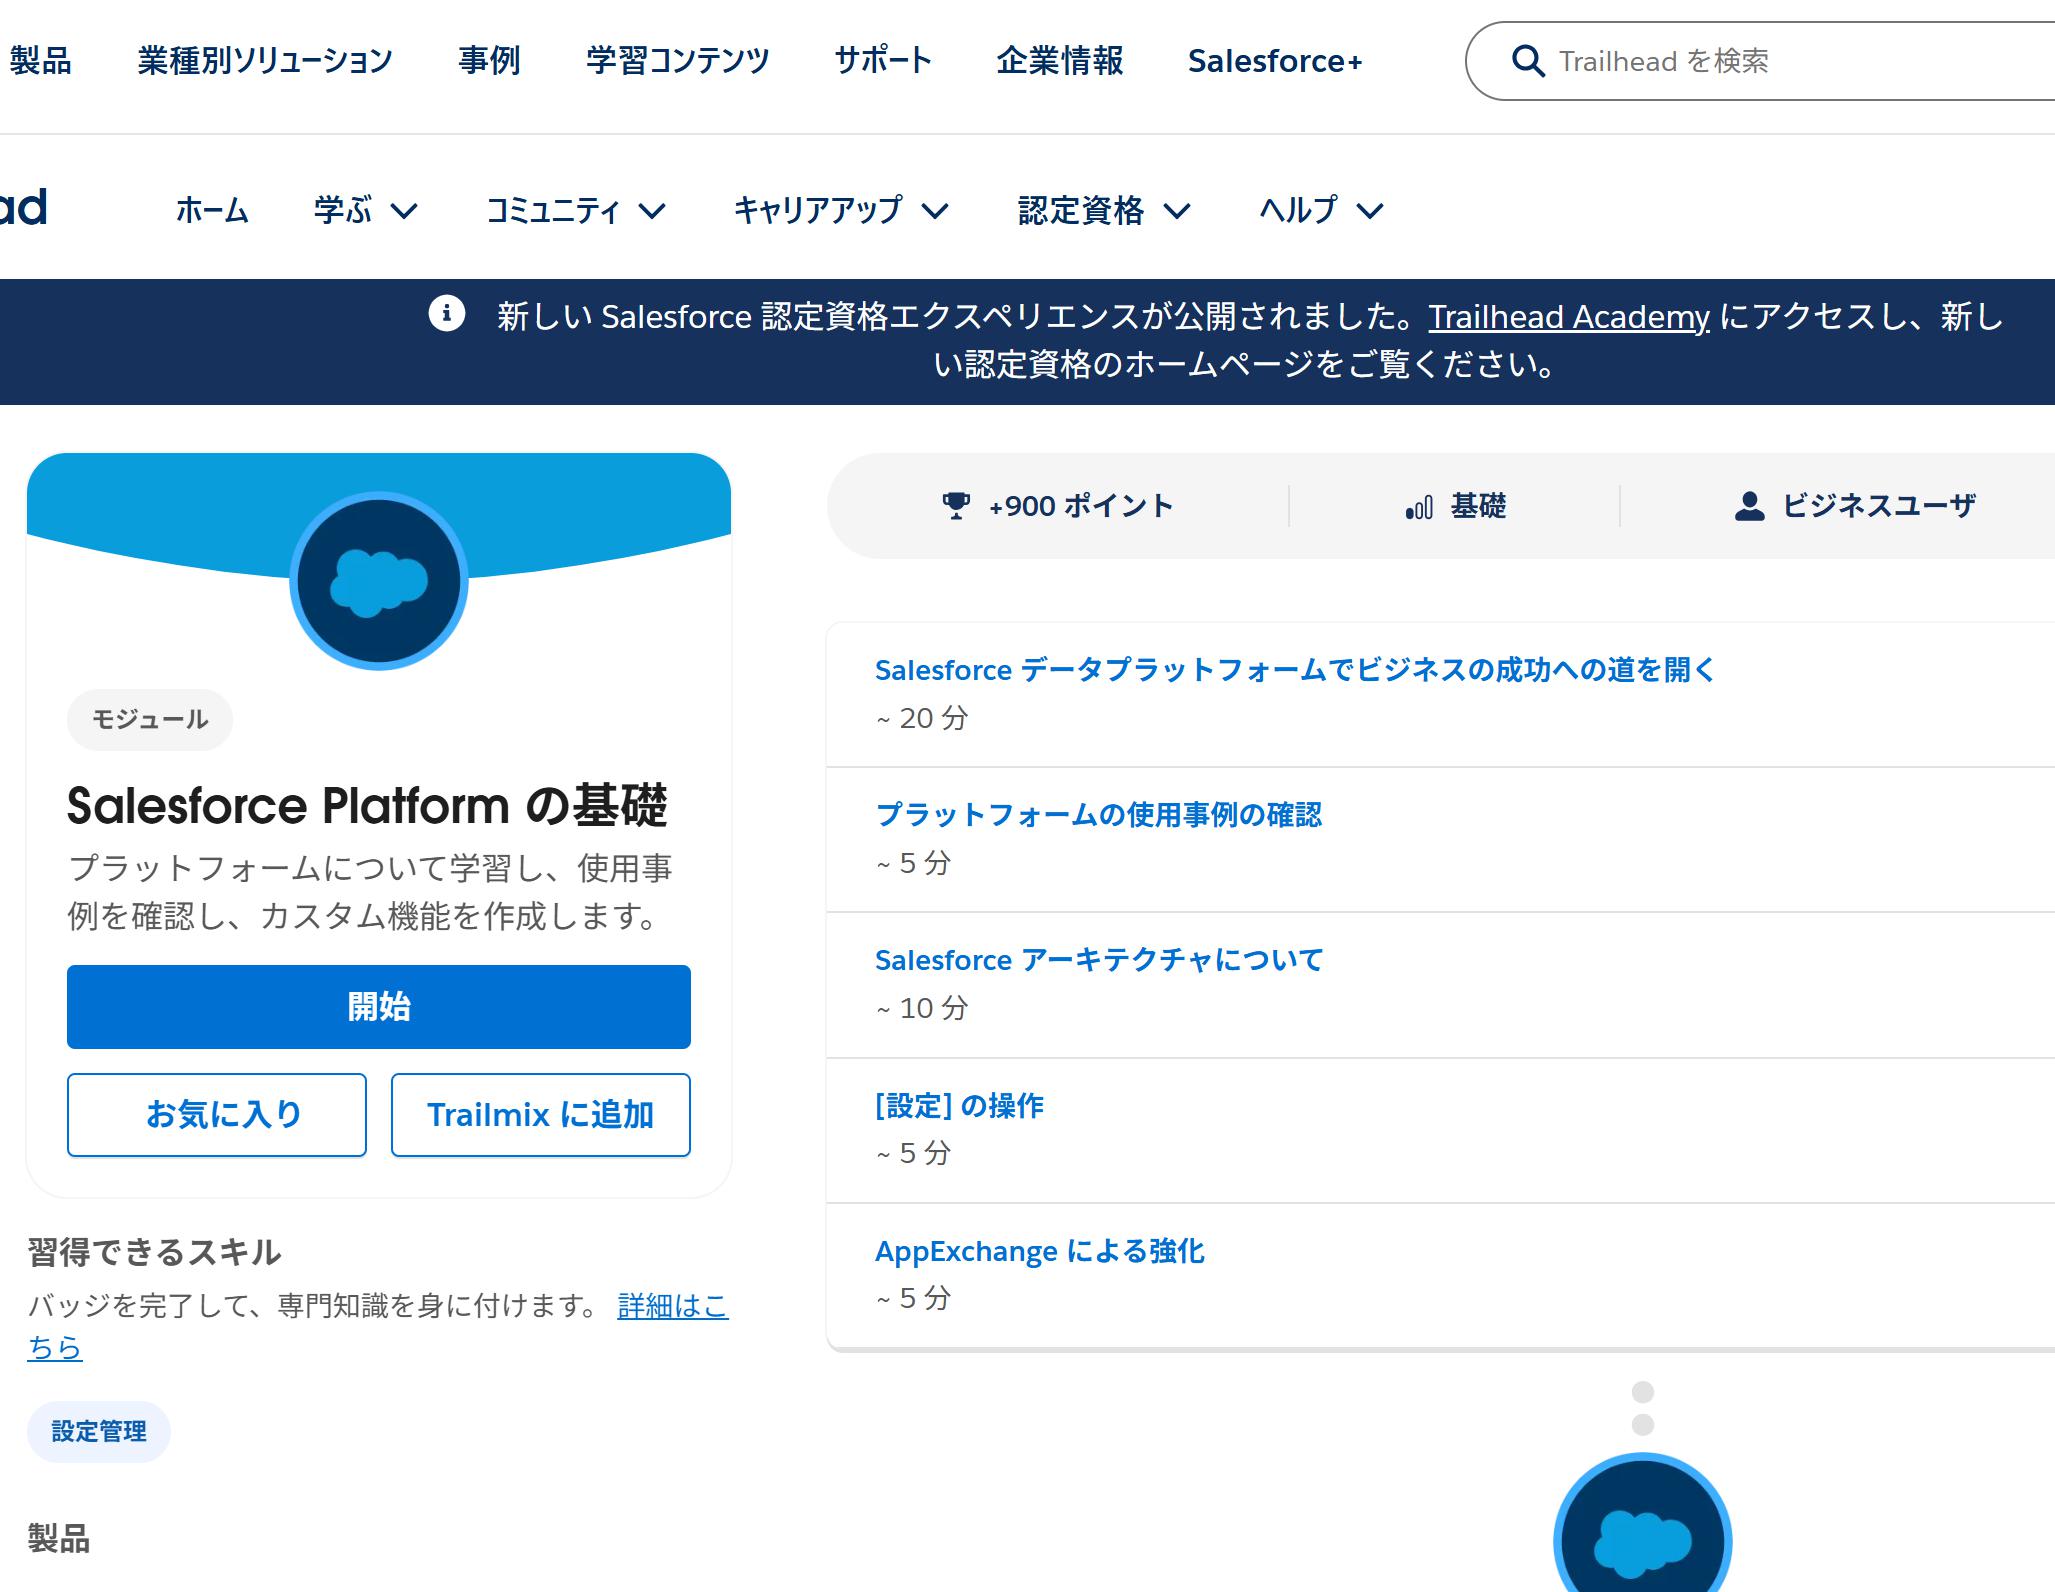The width and height of the screenshot is (2055, 1592).
Task: Open the 学習コンテンツ top menu item
Action: point(677,61)
